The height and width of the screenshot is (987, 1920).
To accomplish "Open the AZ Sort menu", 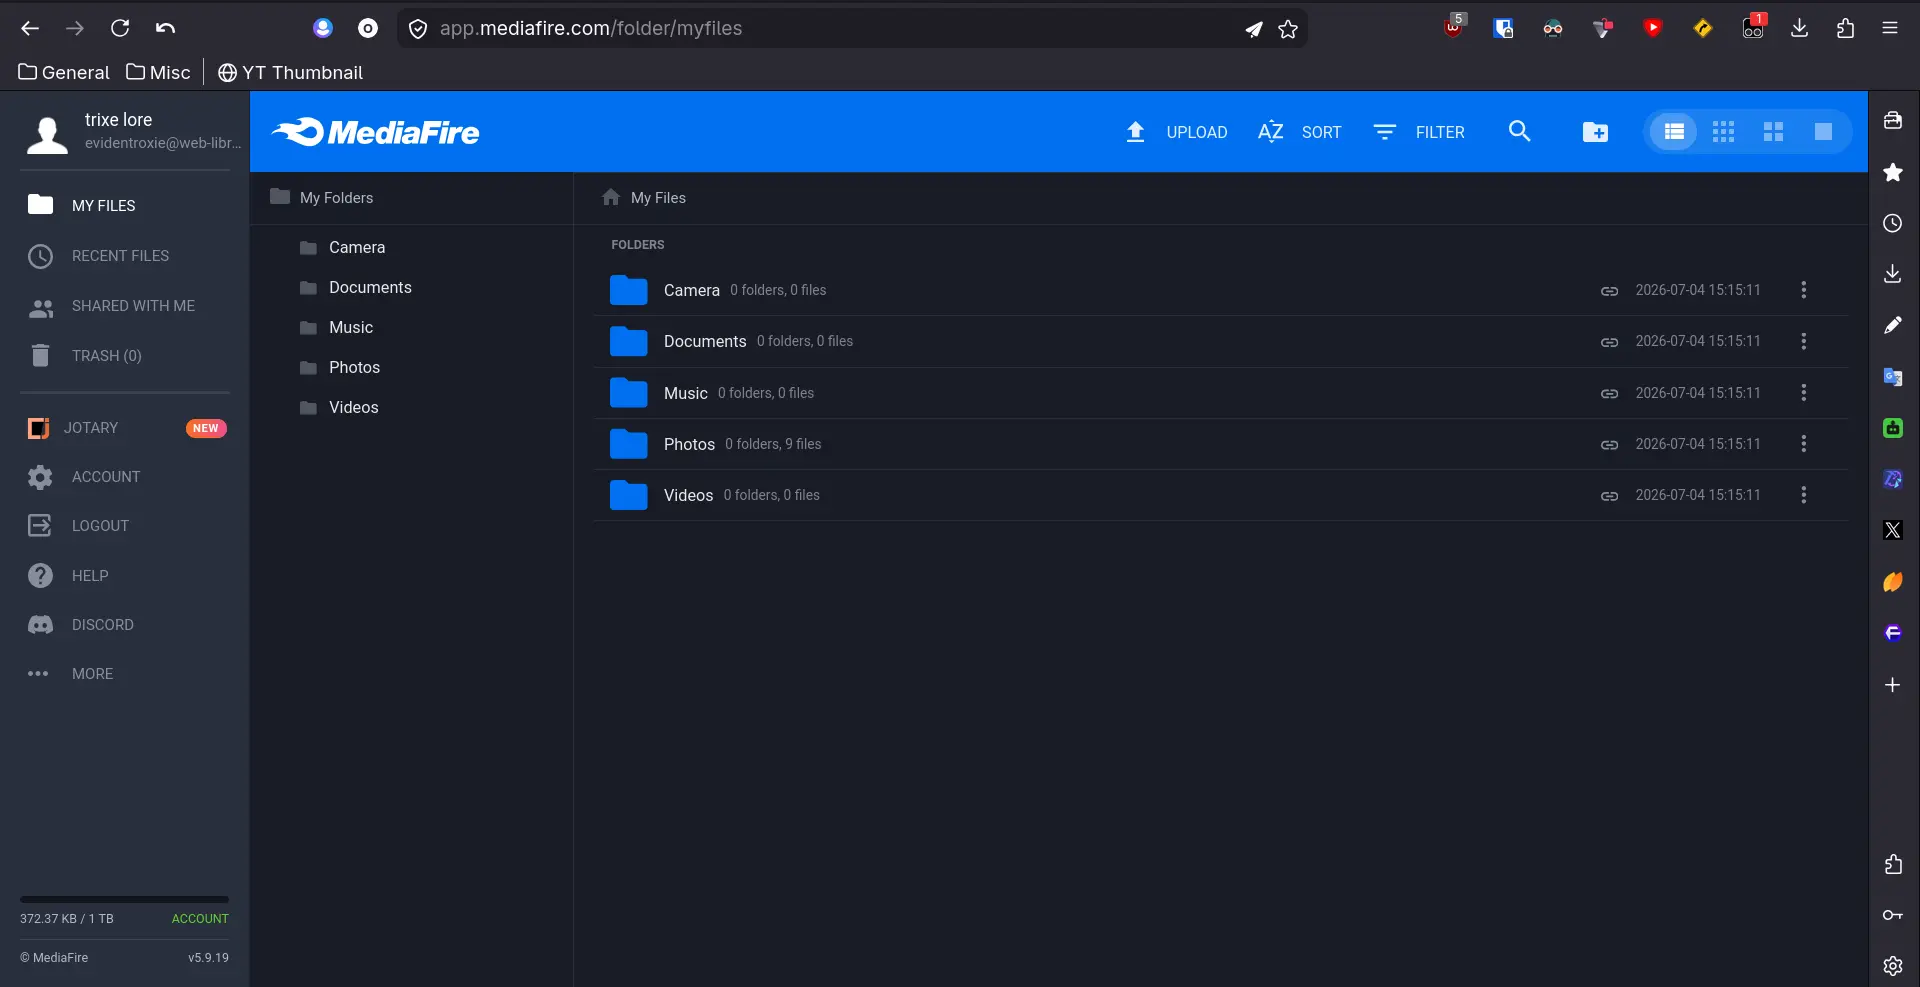I will (1299, 132).
